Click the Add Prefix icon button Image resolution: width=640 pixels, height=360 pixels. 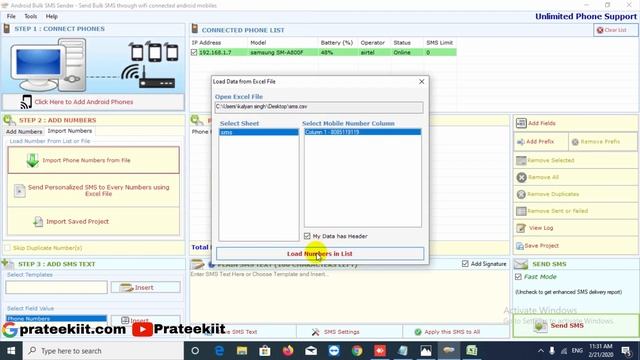[520, 142]
